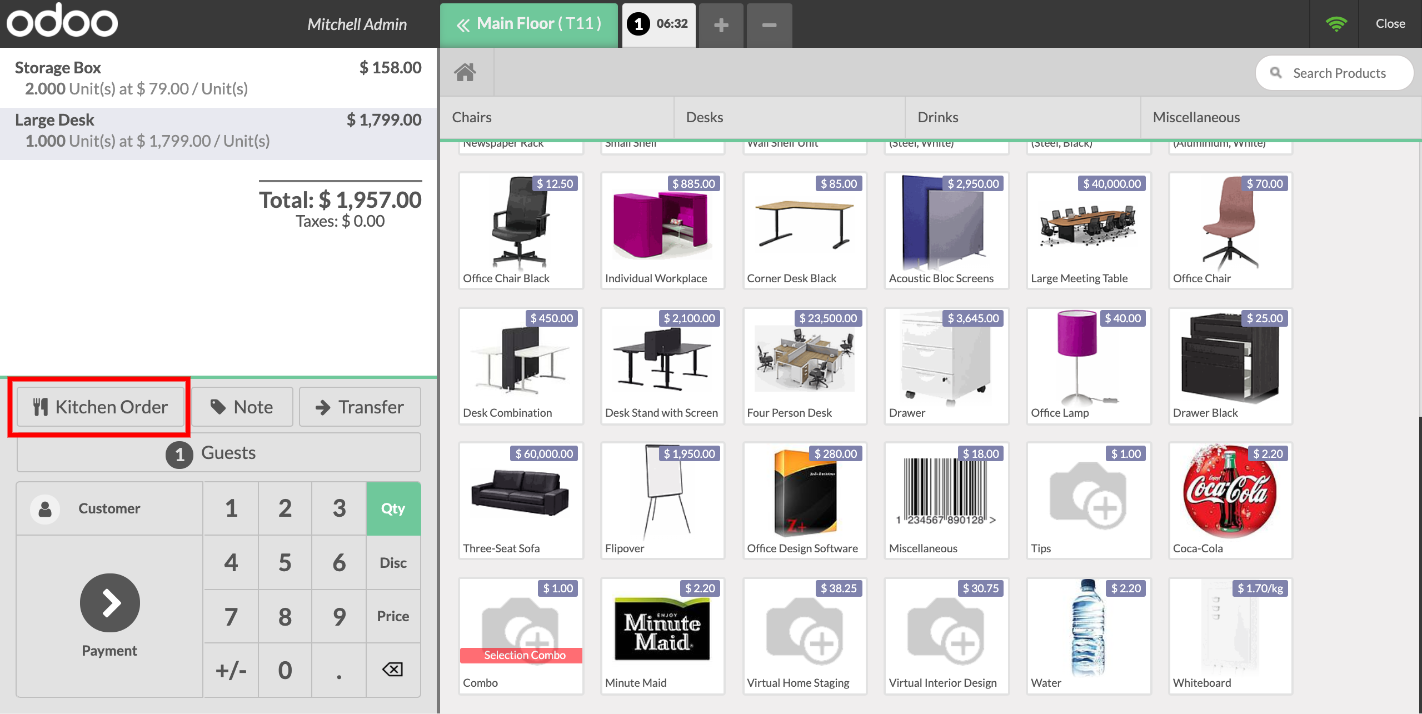
Task: Click the Payment arrow circle icon
Action: click(x=110, y=602)
